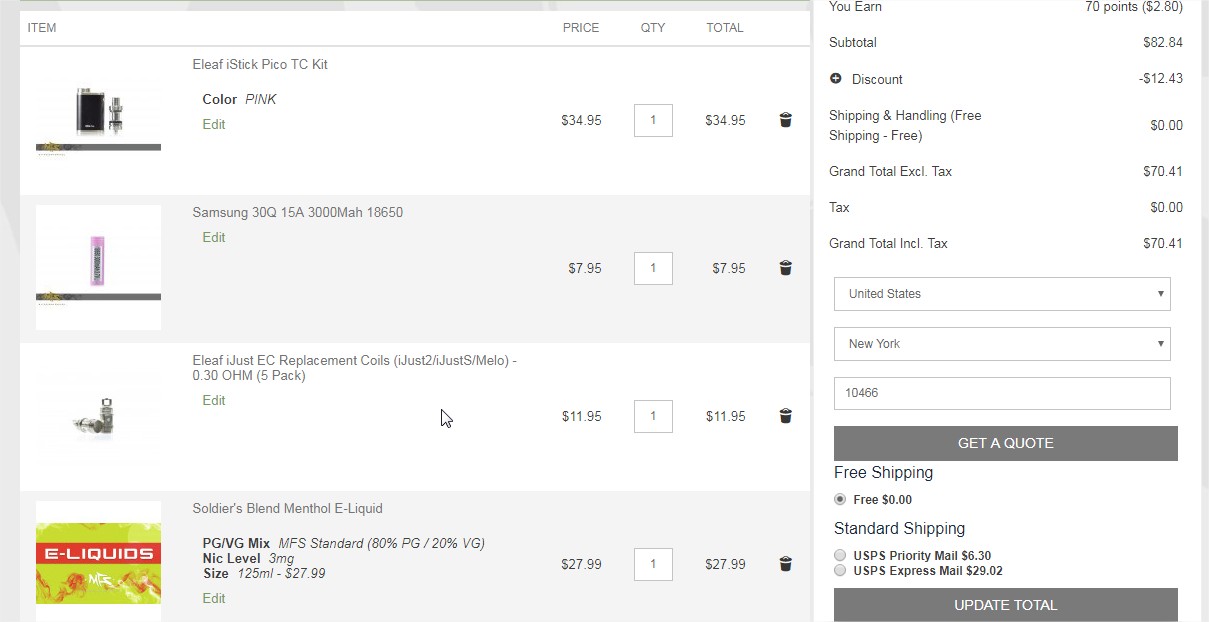Edit the Samsung 30Q battery item
1209x622 pixels.
pyautogui.click(x=214, y=237)
